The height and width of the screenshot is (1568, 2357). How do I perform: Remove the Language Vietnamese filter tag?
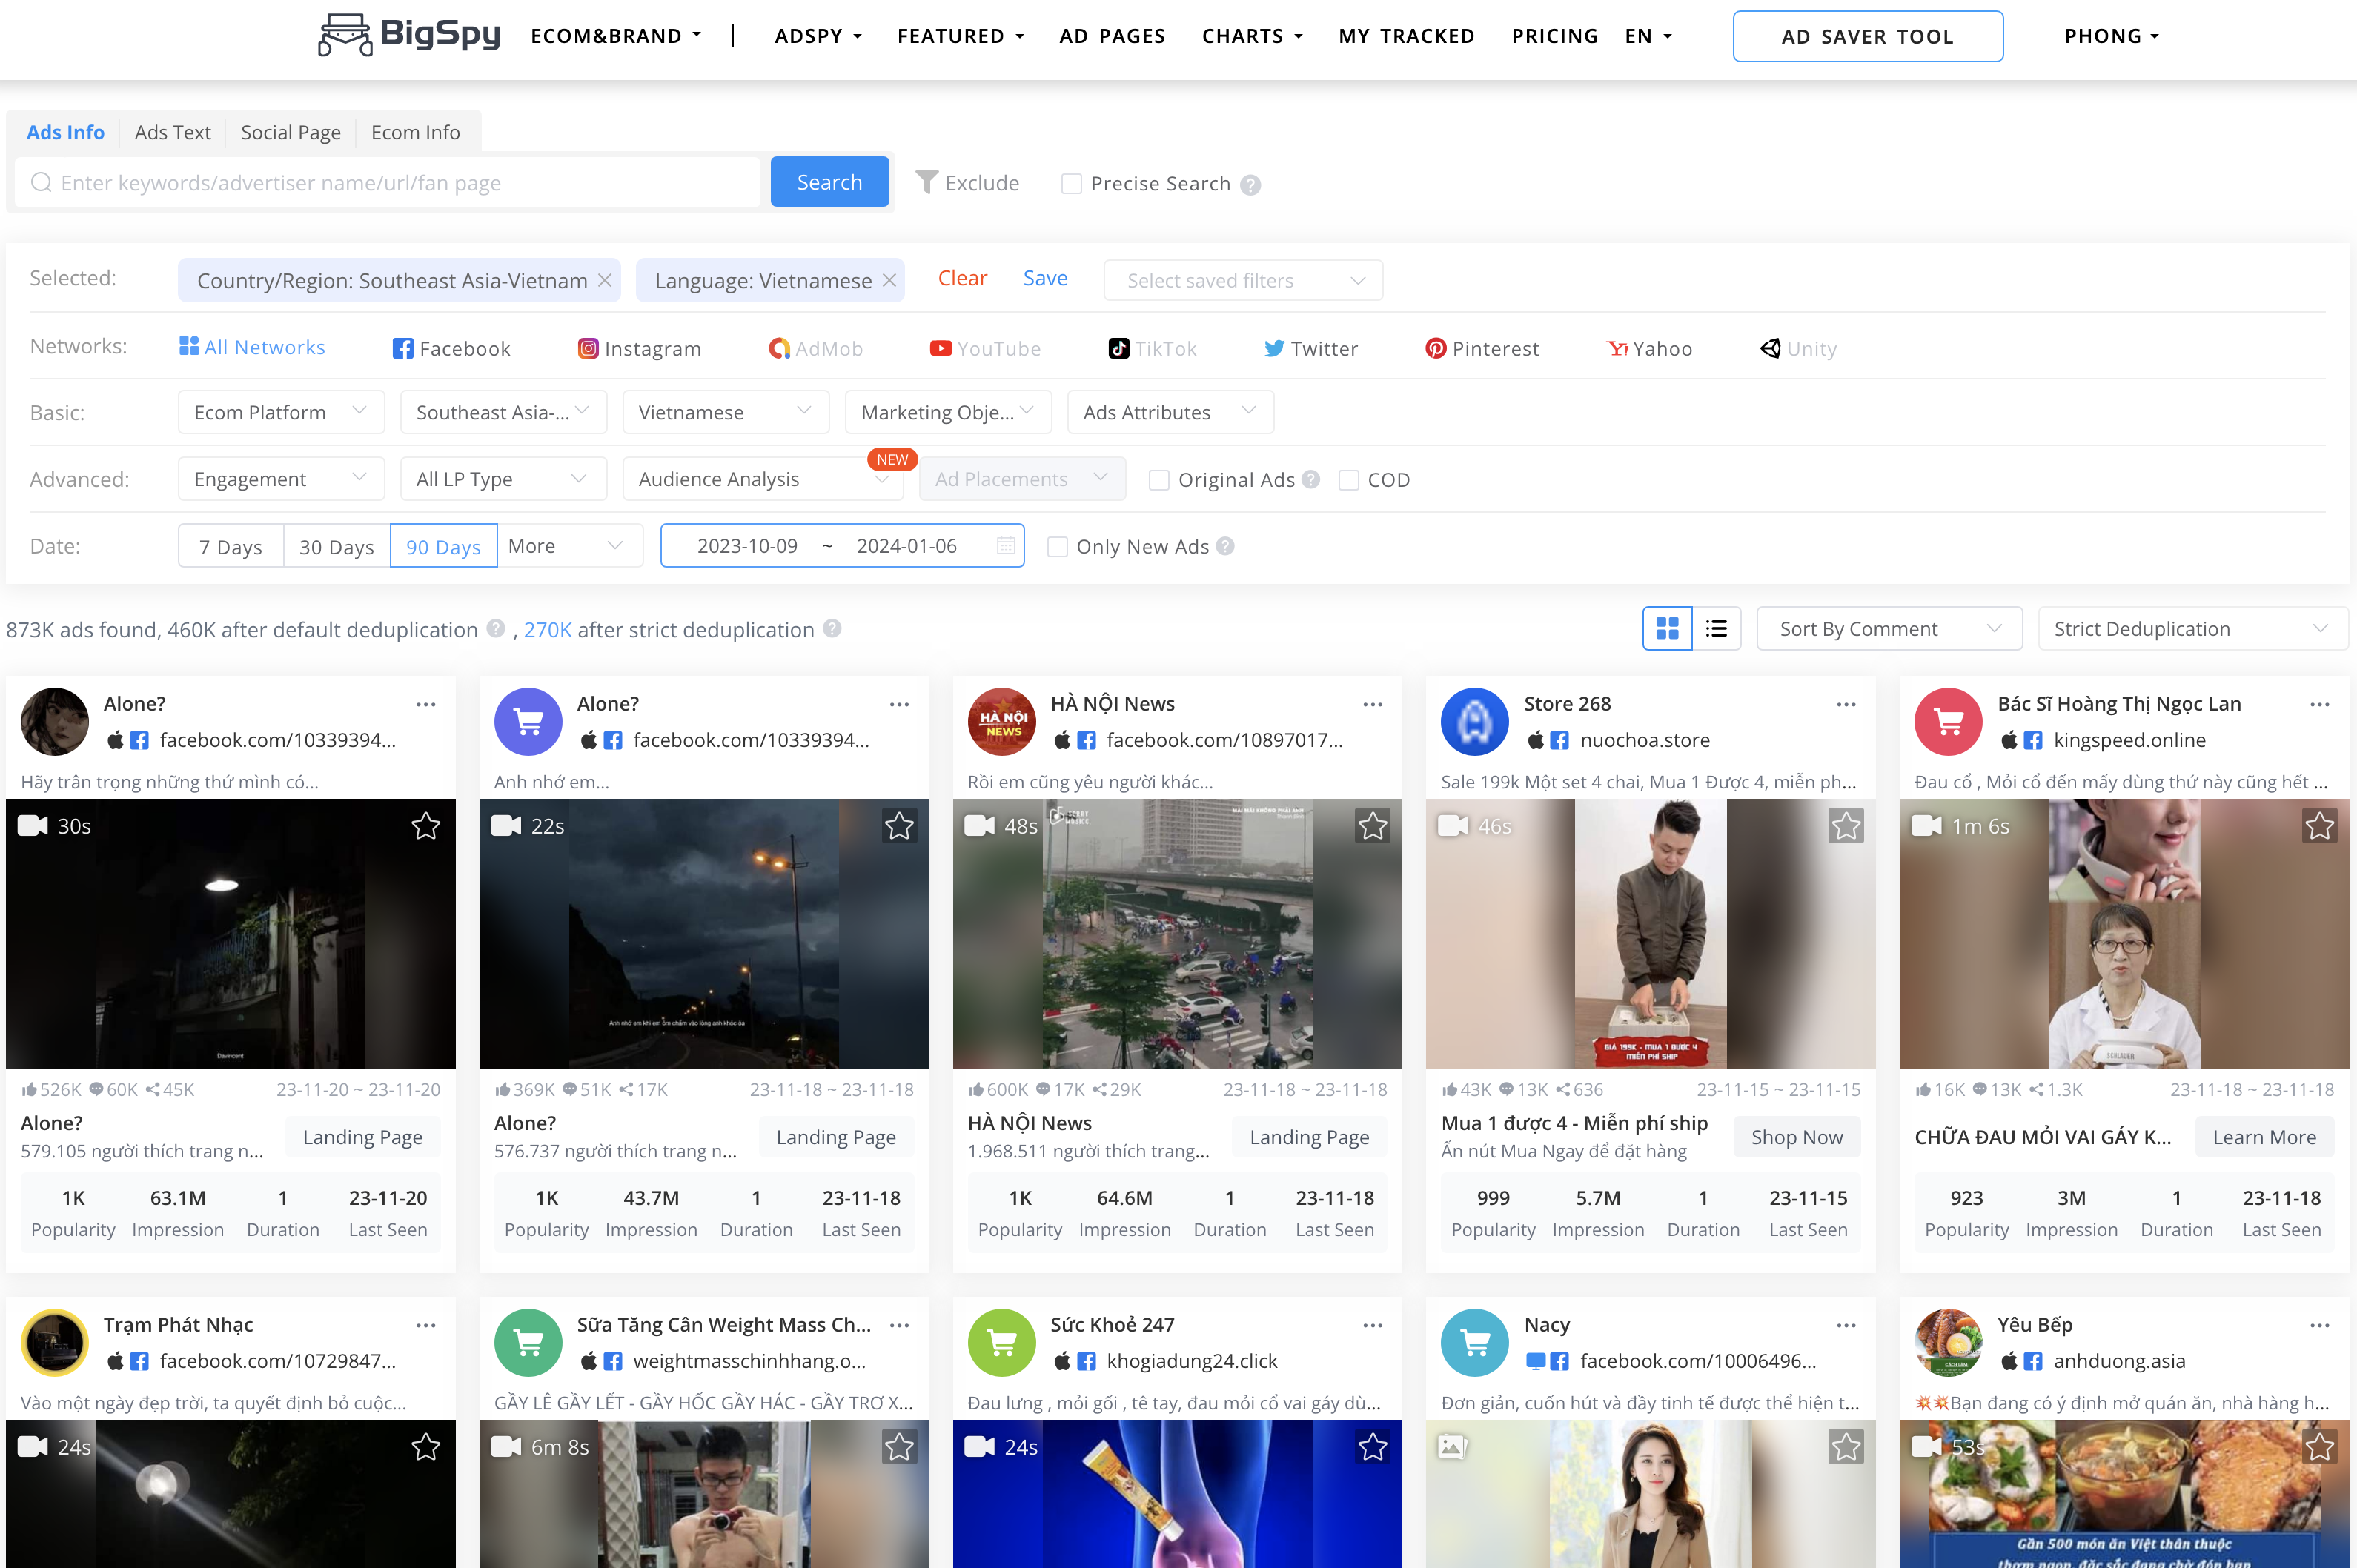tap(889, 280)
